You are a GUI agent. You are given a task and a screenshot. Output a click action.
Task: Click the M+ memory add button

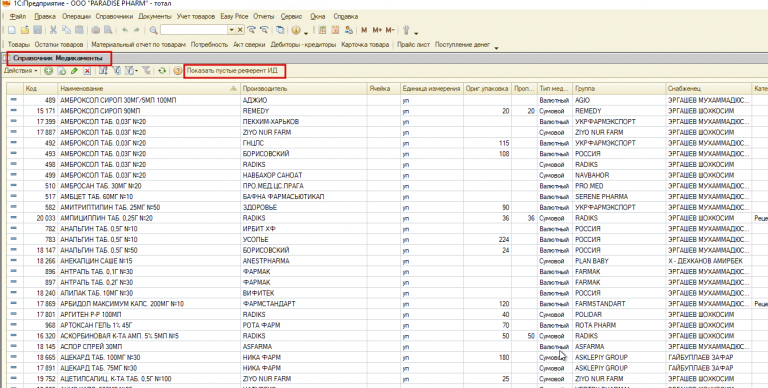(x=377, y=30)
